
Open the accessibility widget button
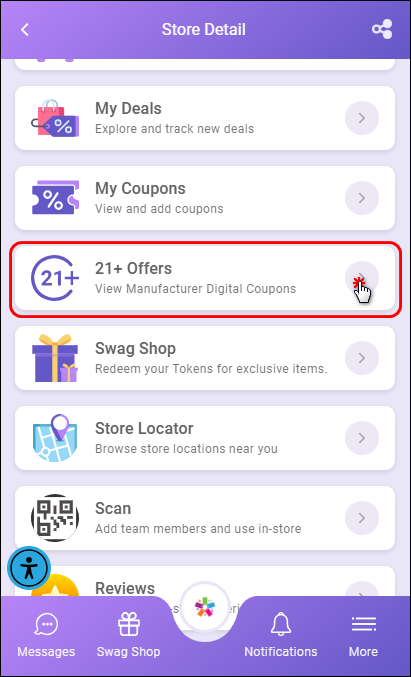point(29,568)
